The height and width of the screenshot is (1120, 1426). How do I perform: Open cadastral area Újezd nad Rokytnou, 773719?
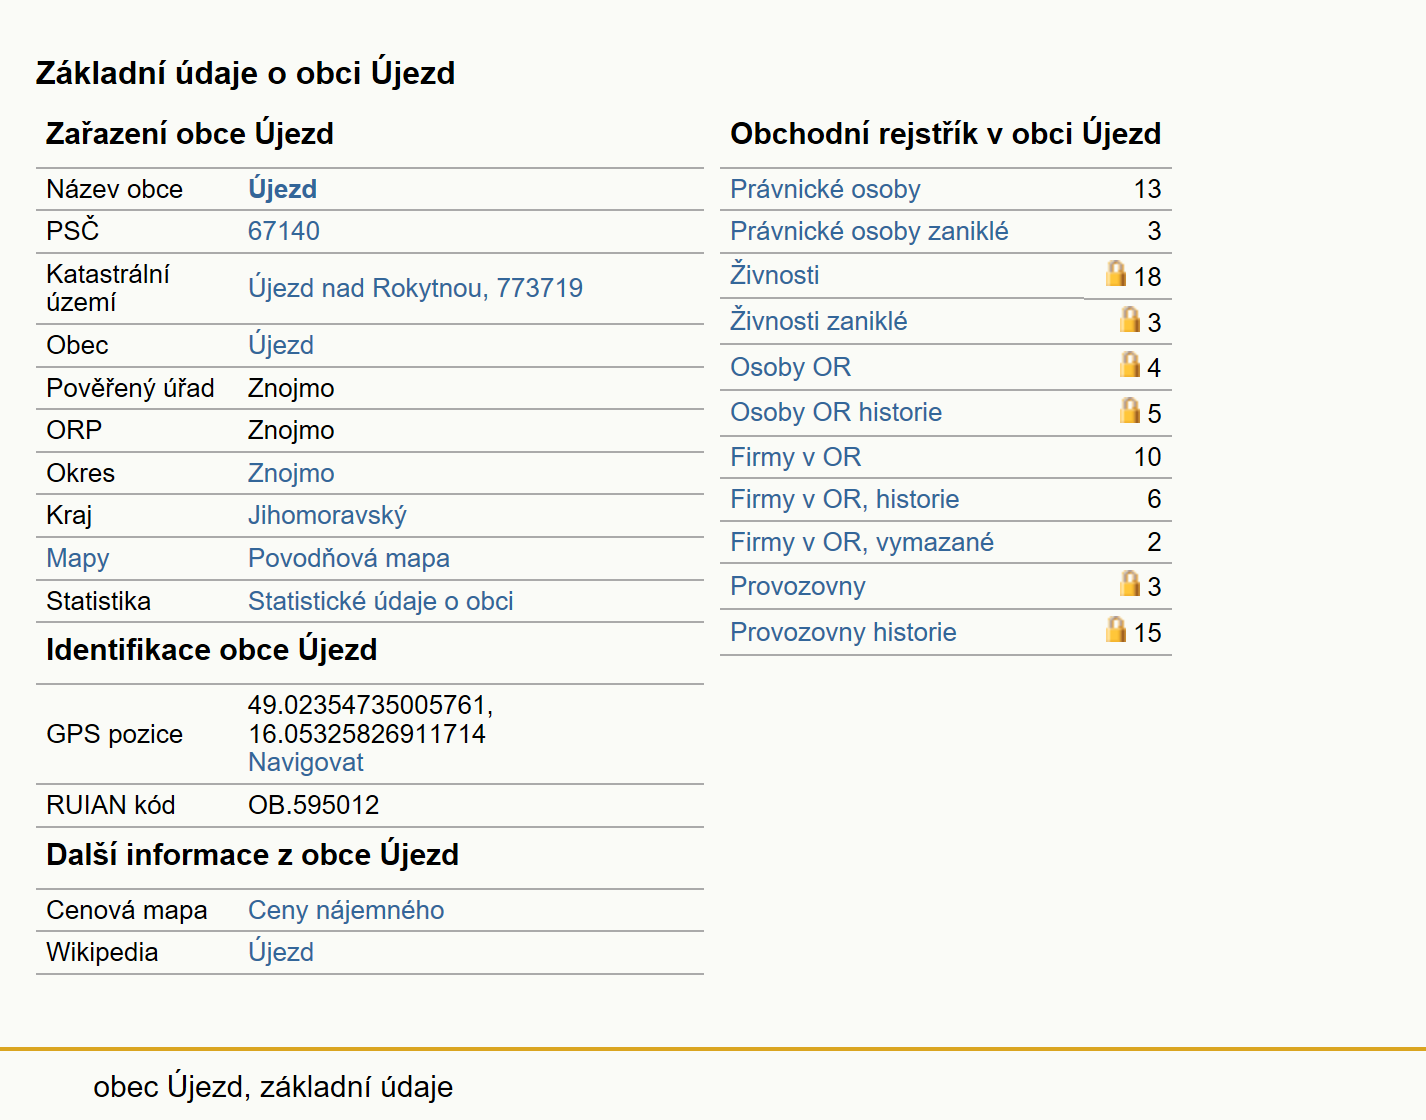(x=415, y=288)
